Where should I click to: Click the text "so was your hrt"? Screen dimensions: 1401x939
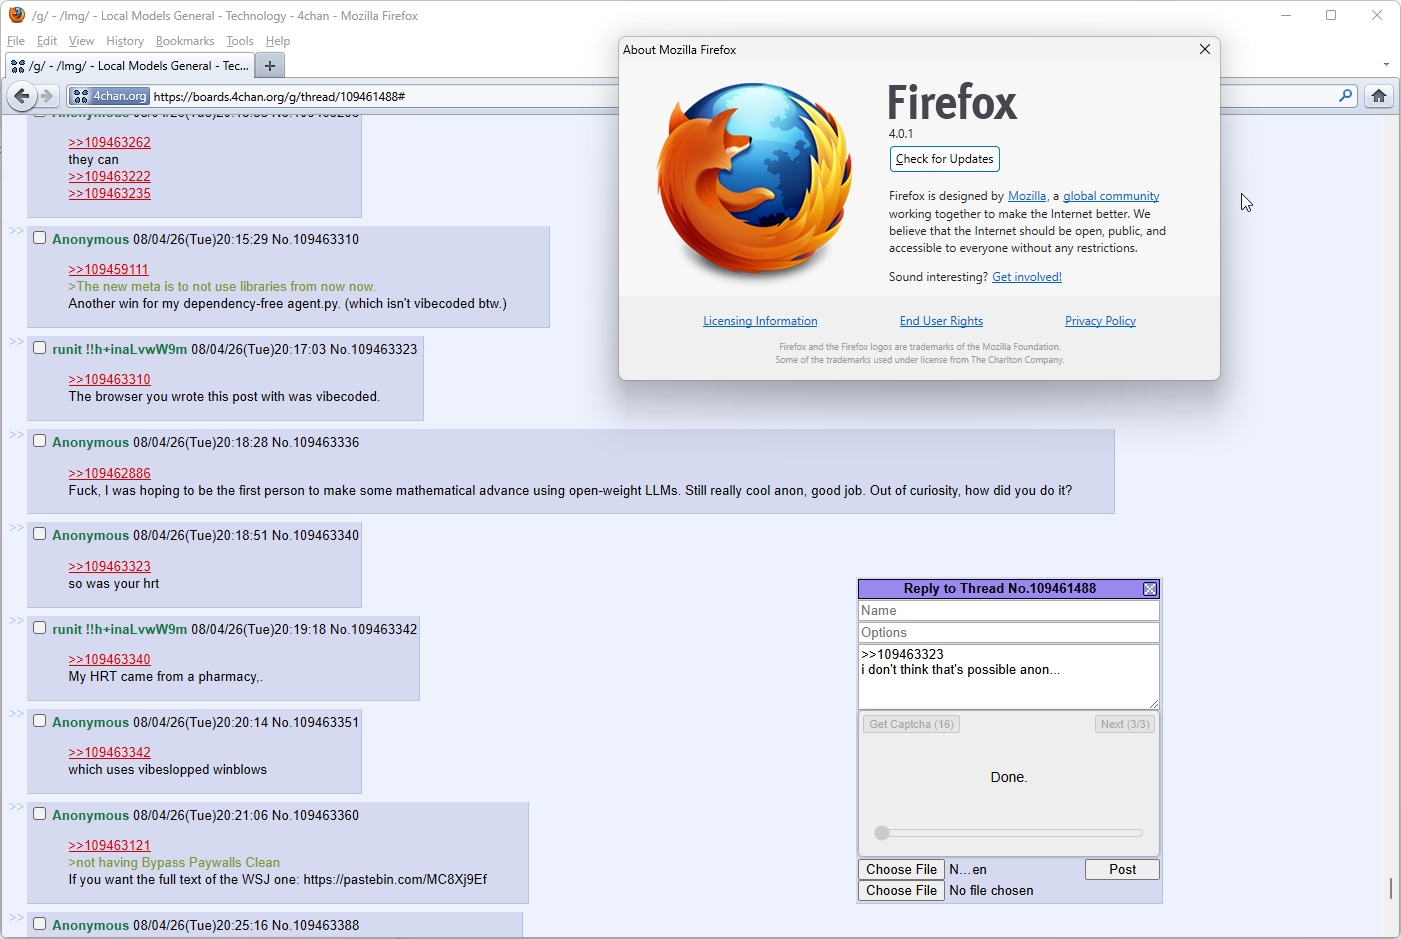tap(114, 584)
